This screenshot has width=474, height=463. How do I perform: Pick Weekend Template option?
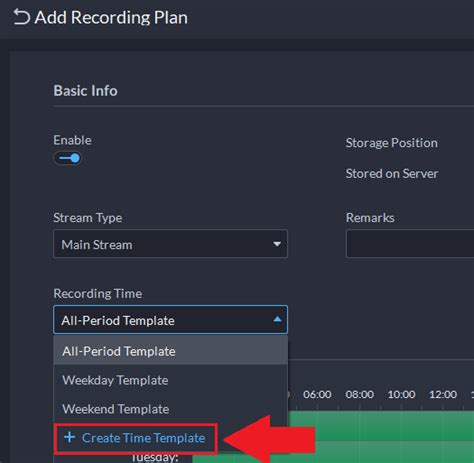click(170, 409)
